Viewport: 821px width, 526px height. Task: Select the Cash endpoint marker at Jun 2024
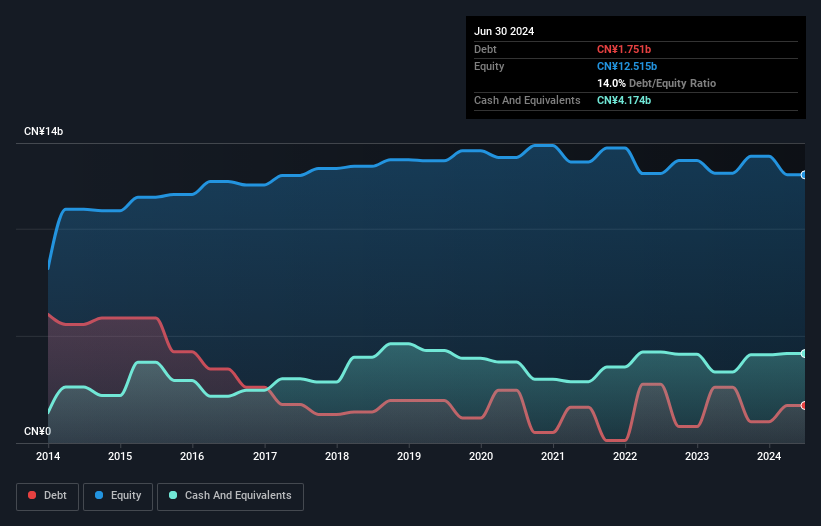click(x=804, y=354)
